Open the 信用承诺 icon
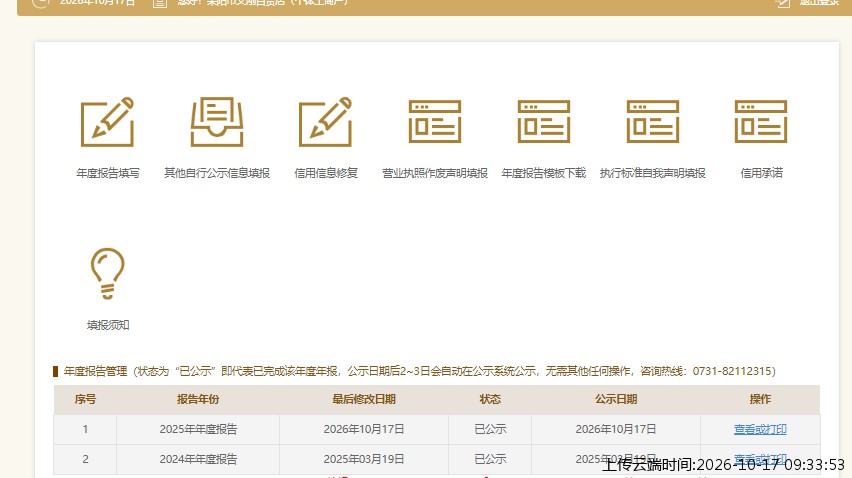 [761, 122]
